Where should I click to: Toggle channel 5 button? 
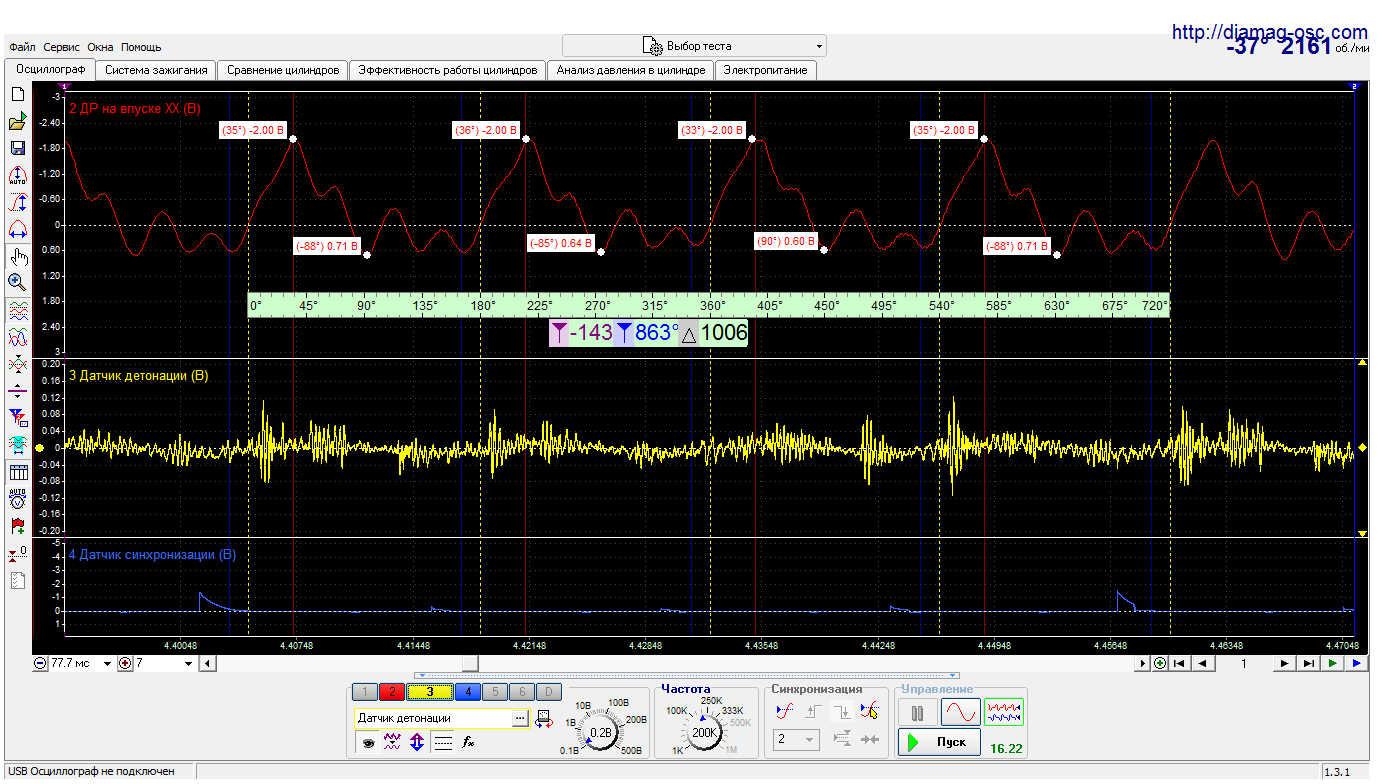coord(494,692)
